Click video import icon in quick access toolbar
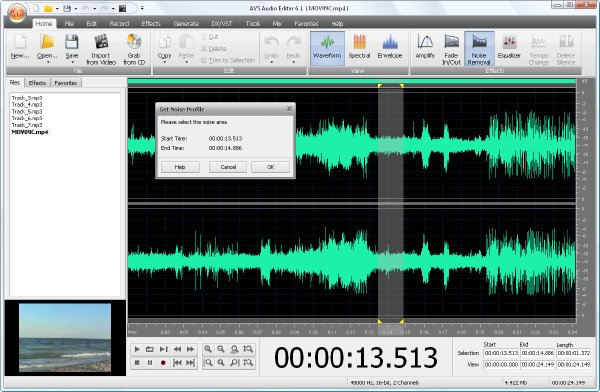Viewport: 600px width, 392px height. 122,8
